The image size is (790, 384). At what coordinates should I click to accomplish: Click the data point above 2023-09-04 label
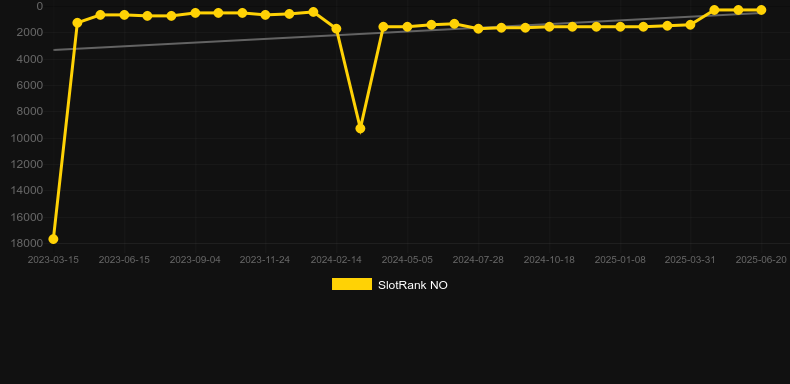pyautogui.click(x=195, y=13)
